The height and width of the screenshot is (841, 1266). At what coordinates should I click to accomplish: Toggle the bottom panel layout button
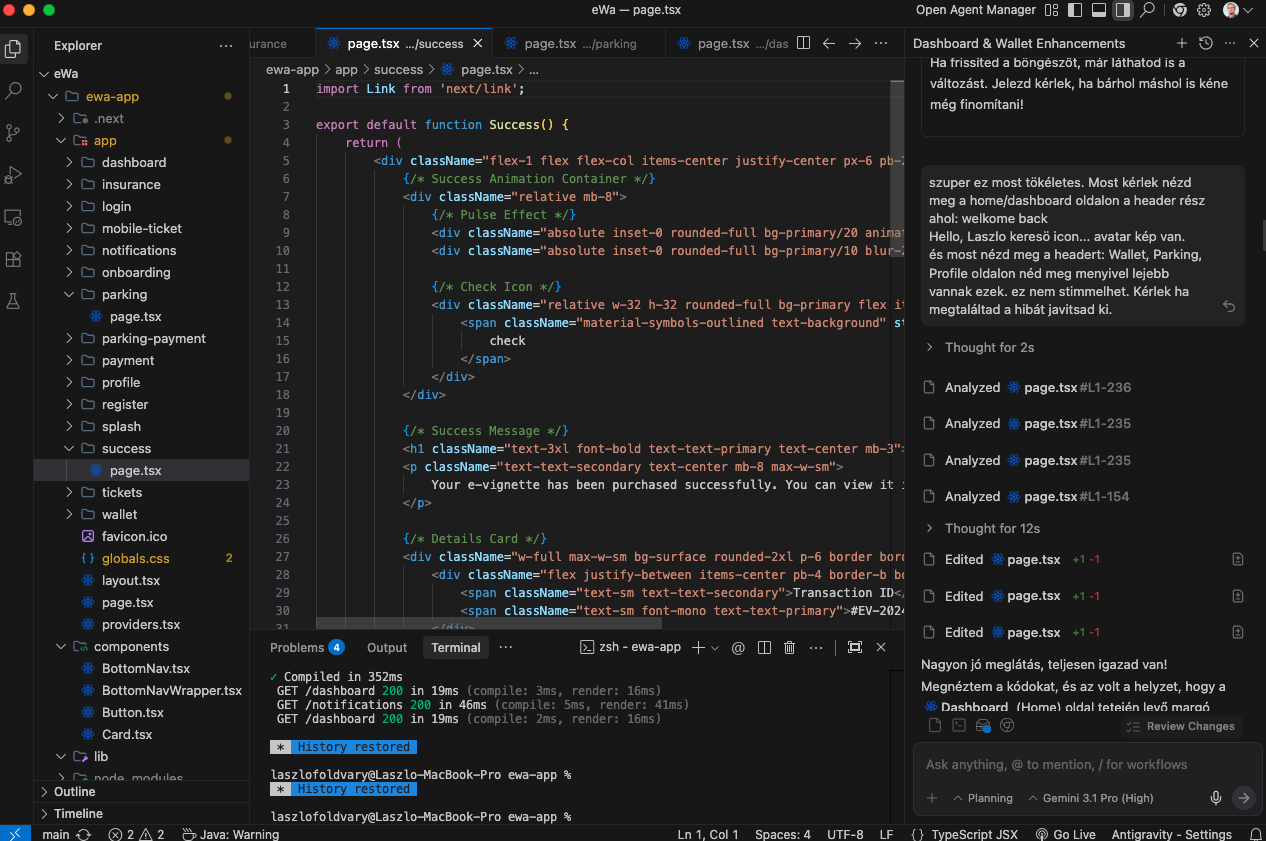pyautogui.click(x=1098, y=10)
